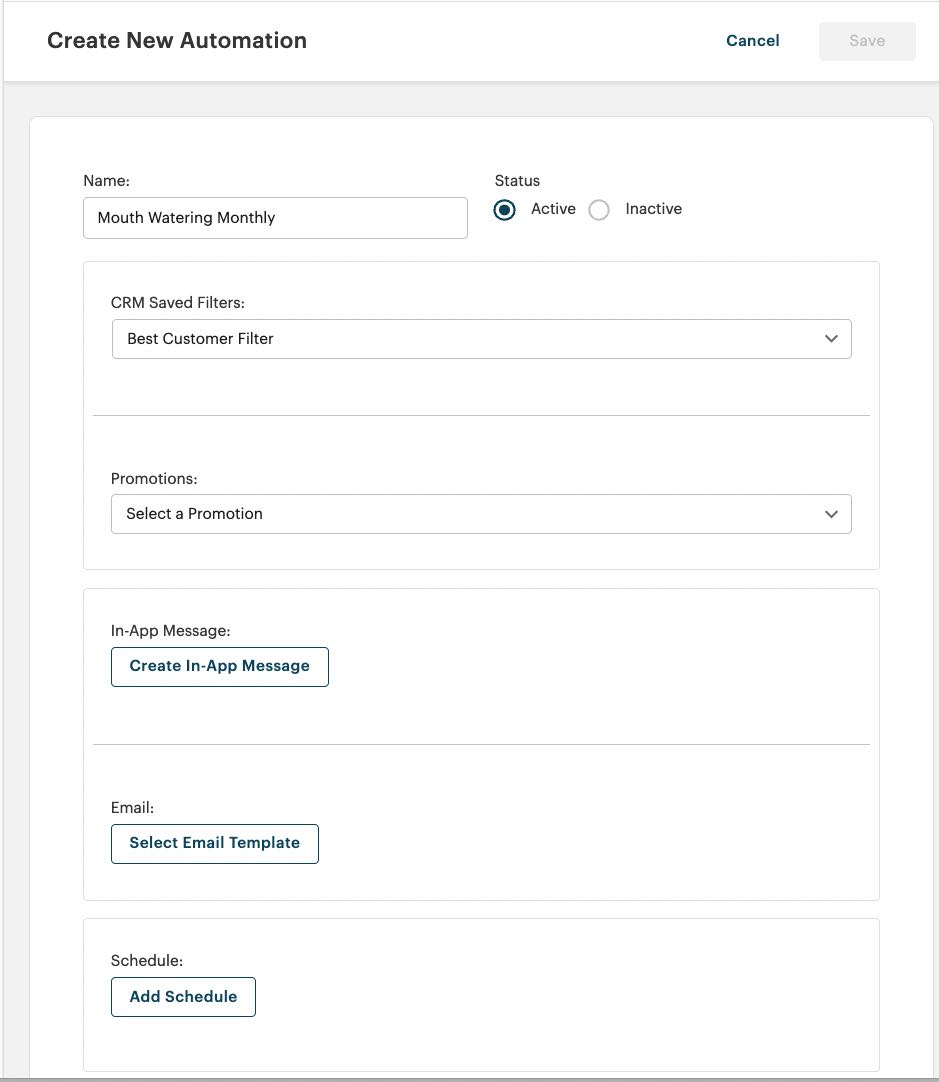Set automation status to Inactive
The height and width of the screenshot is (1082, 939).
click(x=599, y=209)
